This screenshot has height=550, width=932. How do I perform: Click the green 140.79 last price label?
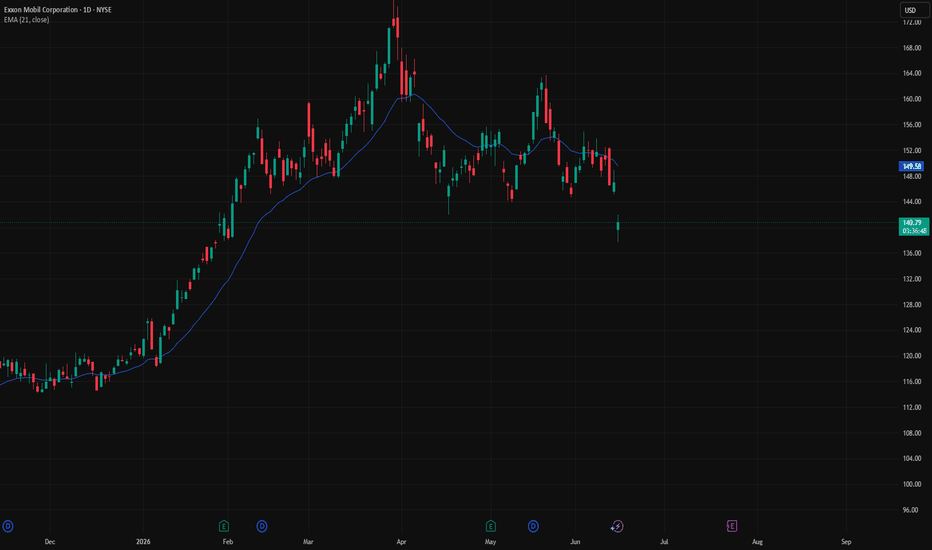[914, 227]
